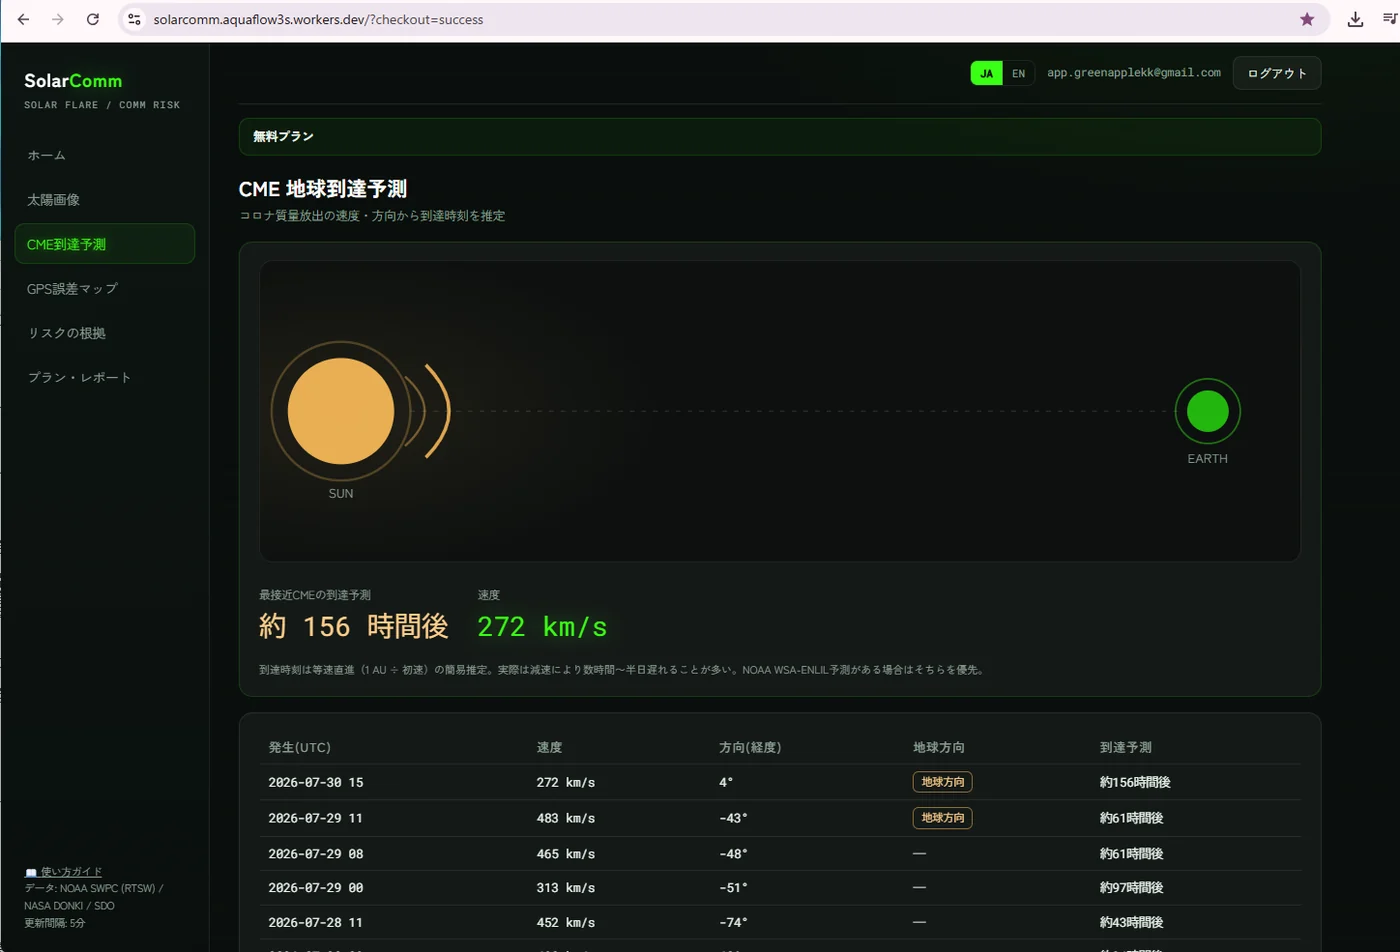Click the browser back arrow
This screenshot has width=1400, height=952.
23,19
